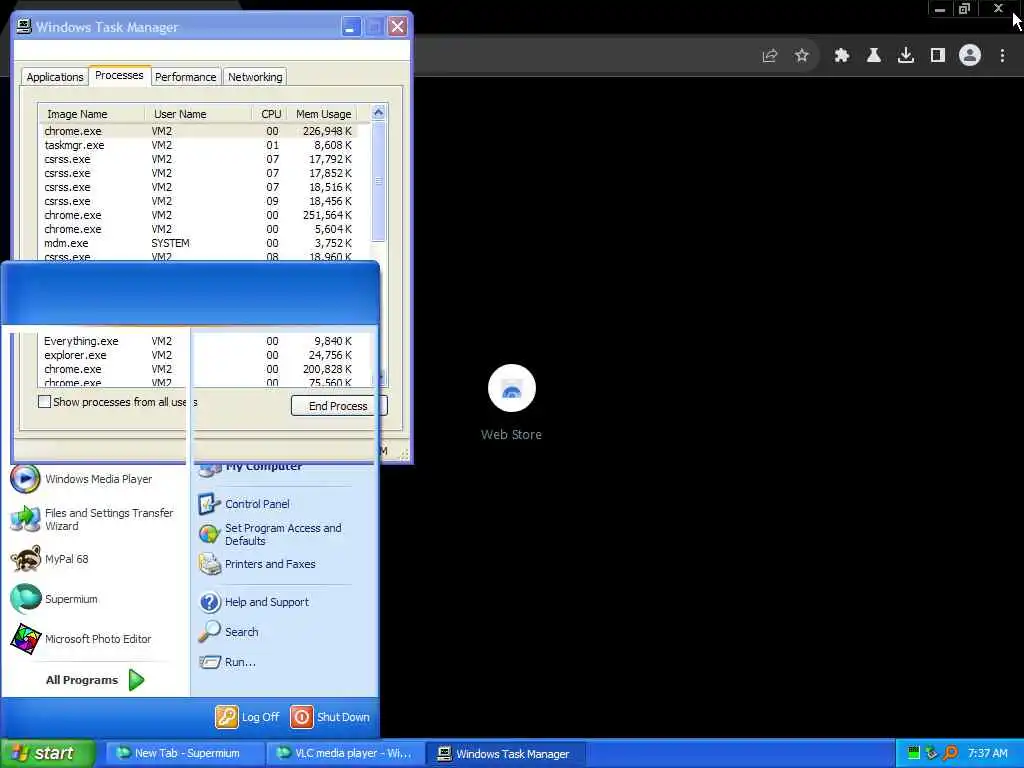Select explorer.exe process row
1024x768 pixels.
point(199,355)
